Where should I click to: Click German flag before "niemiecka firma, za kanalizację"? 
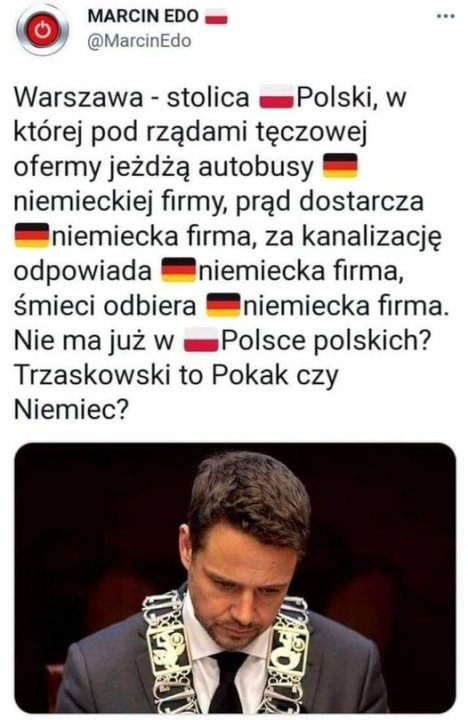pyautogui.click(x=31, y=235)
